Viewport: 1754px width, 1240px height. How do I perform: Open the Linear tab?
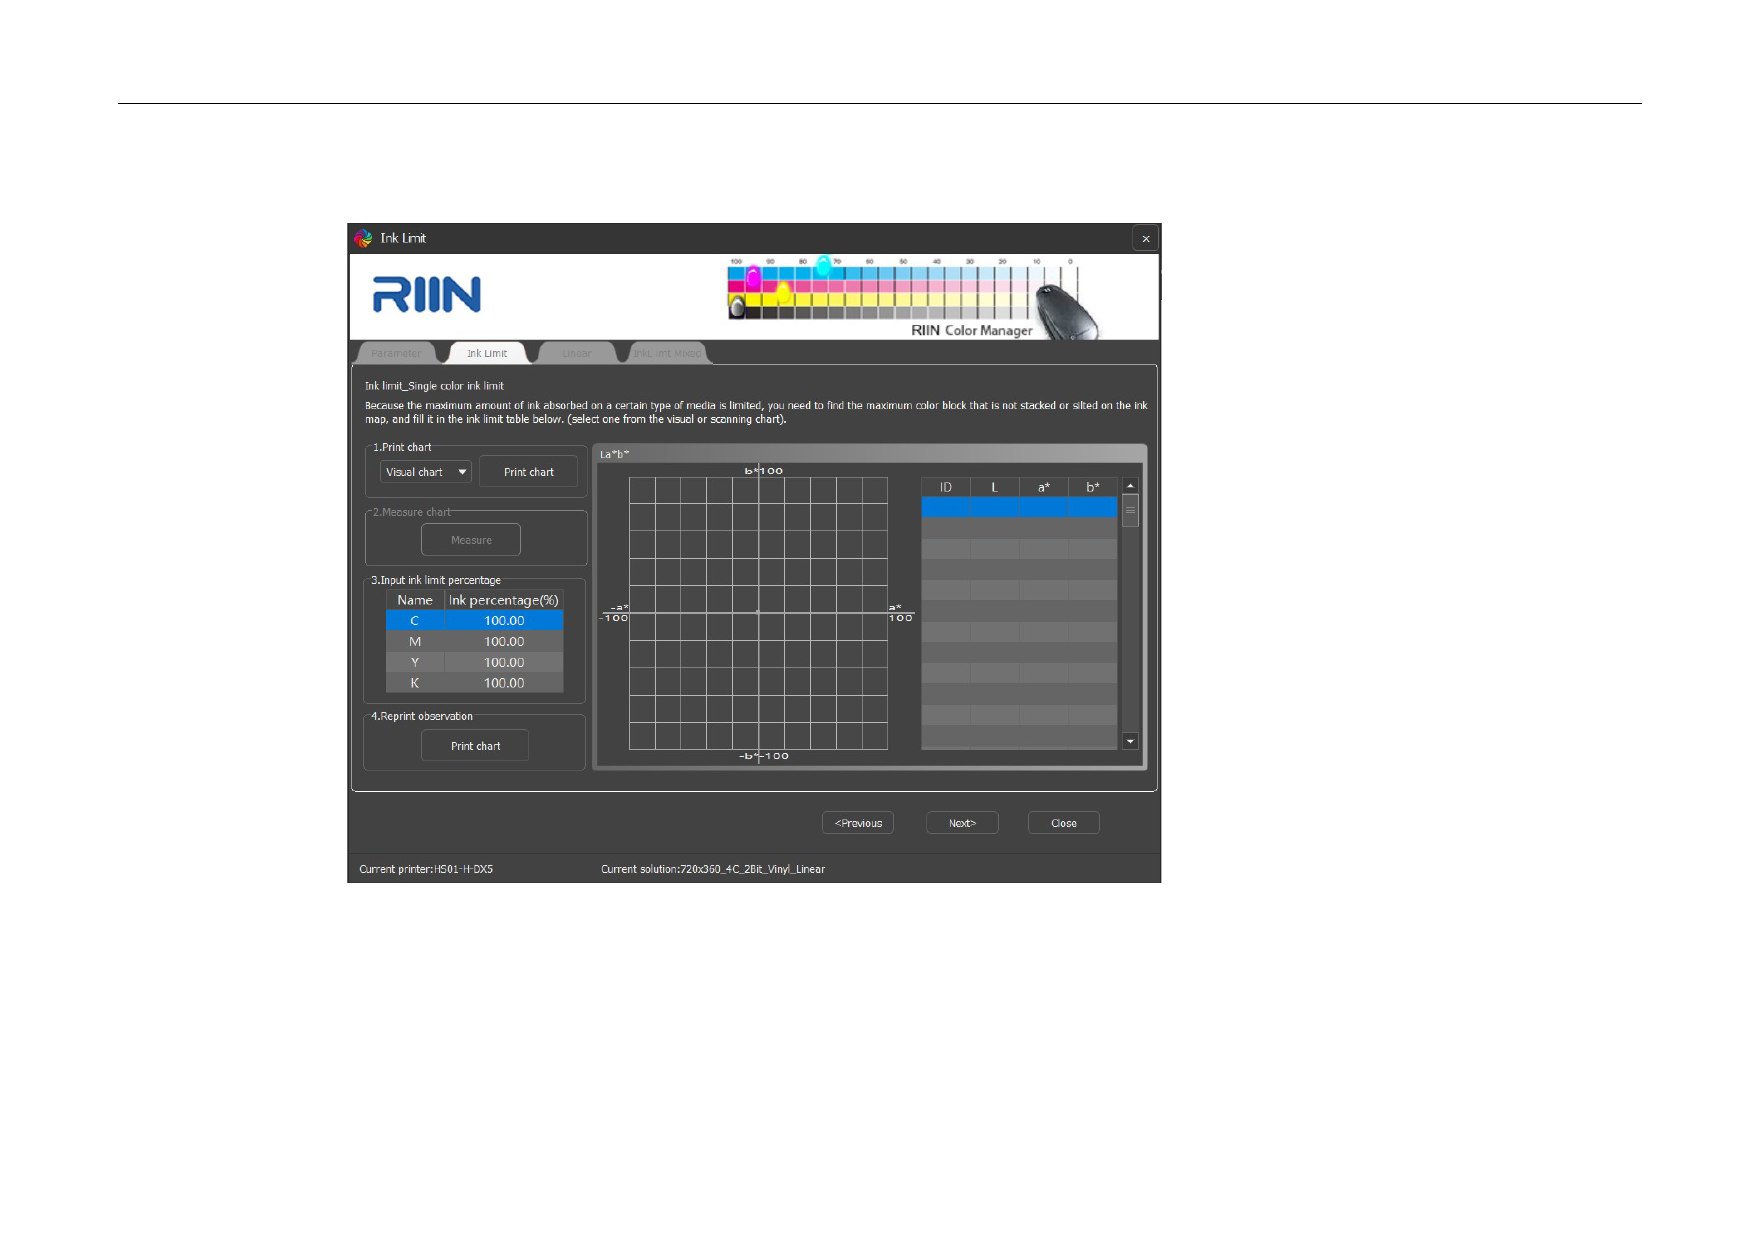point(577,353)
